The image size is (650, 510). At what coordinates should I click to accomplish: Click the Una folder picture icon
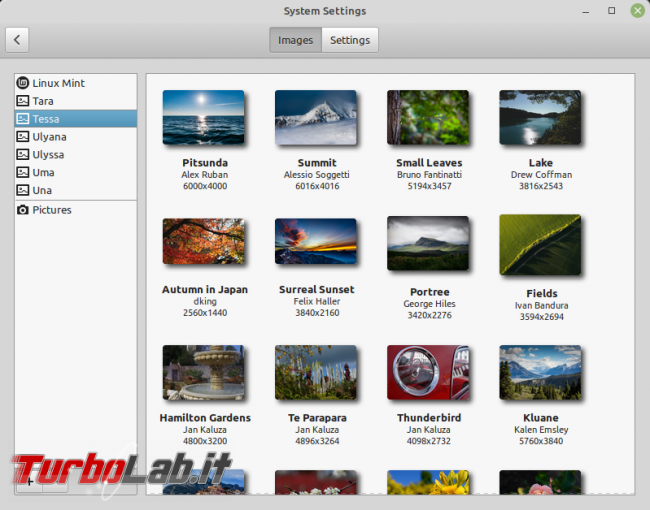click(x=22, y=190)
